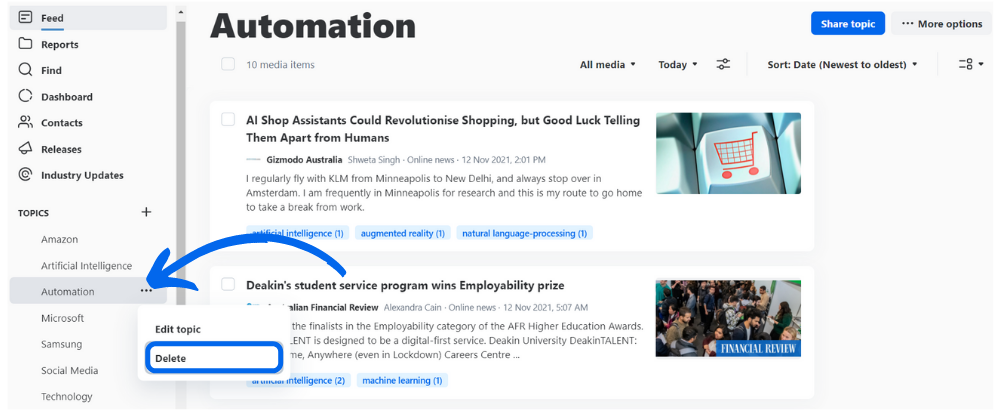Screen dimensions: 1000x410
Task: Click the Dashboard ring icon
Action: click(x=25, y=96)
